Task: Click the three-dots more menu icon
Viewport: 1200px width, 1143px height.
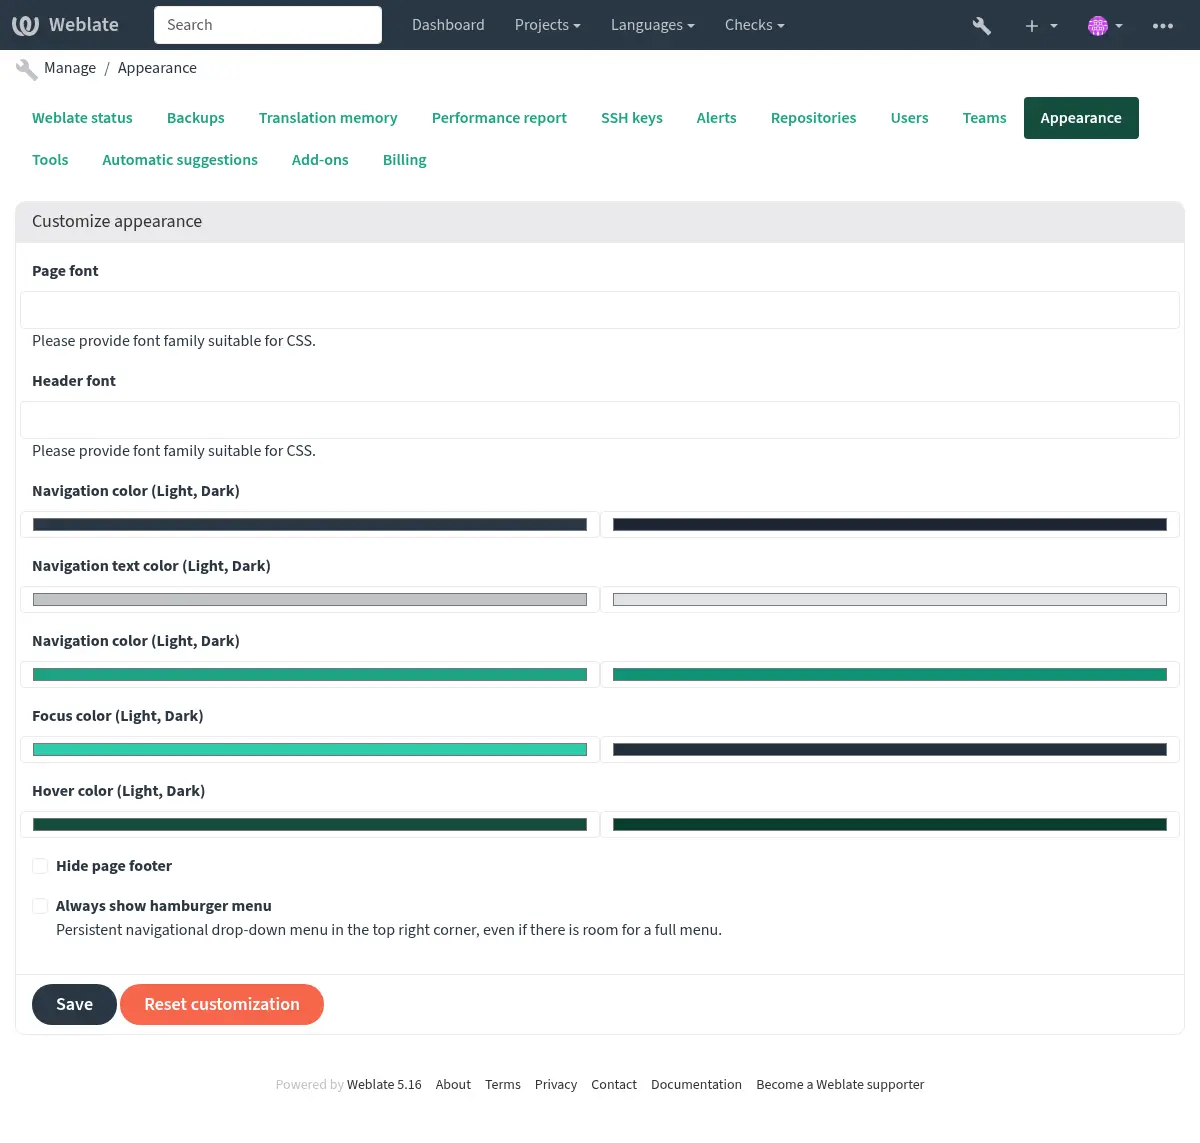Action: click(1162, 25)
